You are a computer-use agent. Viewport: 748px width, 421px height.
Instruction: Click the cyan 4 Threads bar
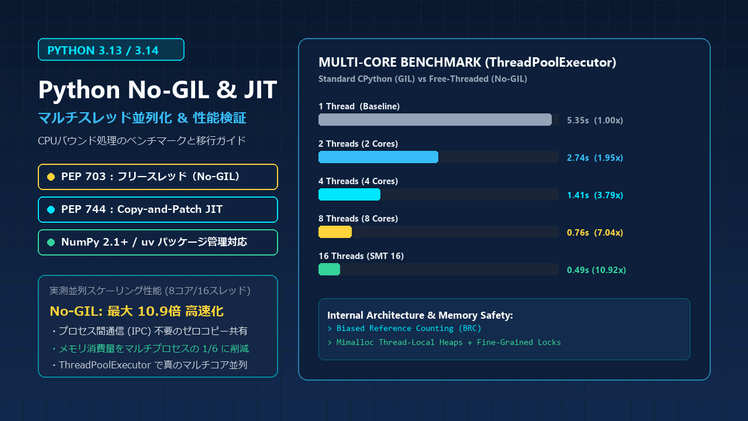[x=349, y=195]
